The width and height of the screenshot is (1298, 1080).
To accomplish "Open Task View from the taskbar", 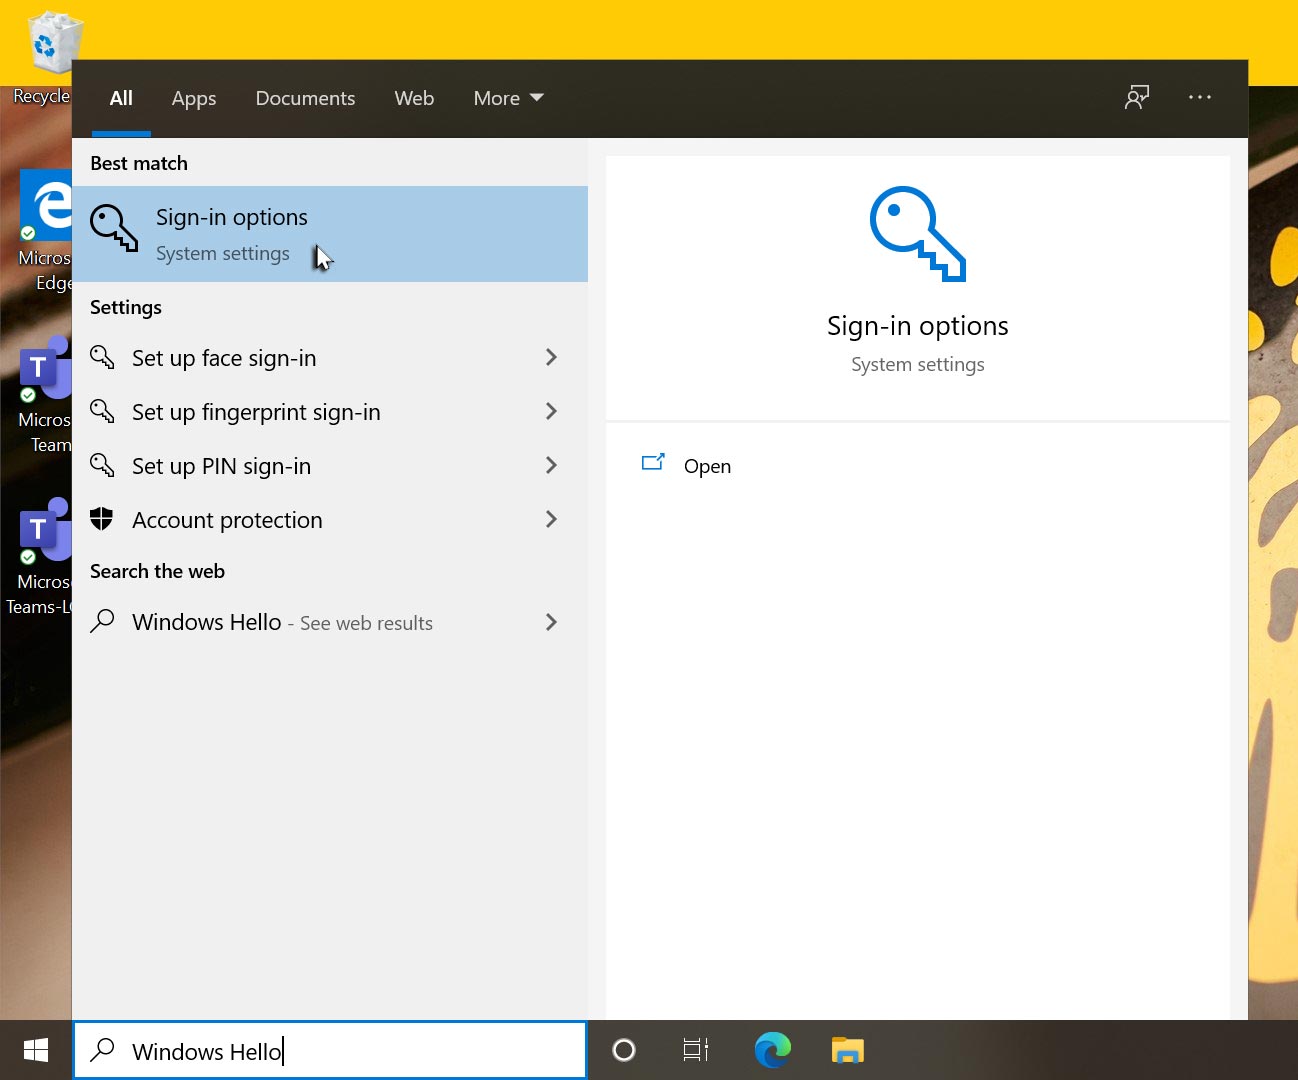I will [696, 1050].
